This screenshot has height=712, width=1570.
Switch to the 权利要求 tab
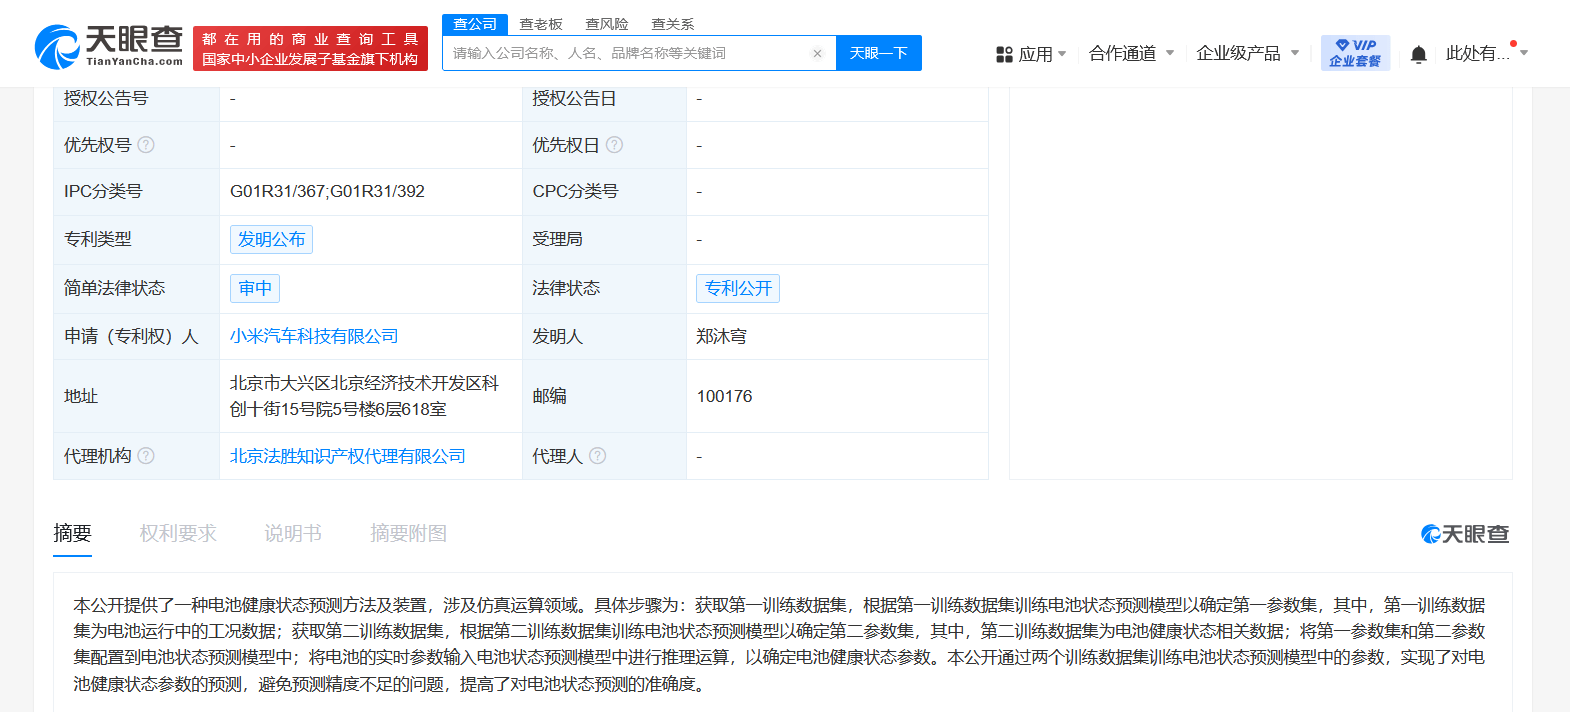point(178,534)
